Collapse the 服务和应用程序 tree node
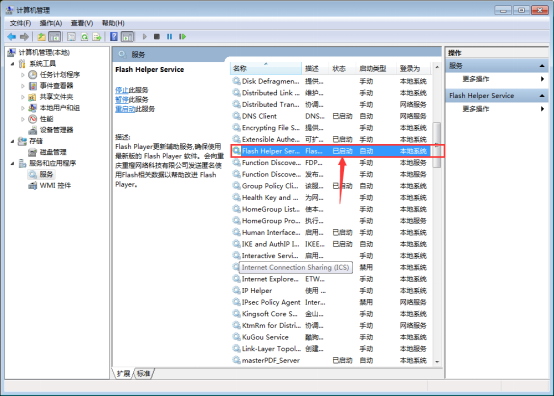This screenshot has width=554, height=396. point(12,163)
